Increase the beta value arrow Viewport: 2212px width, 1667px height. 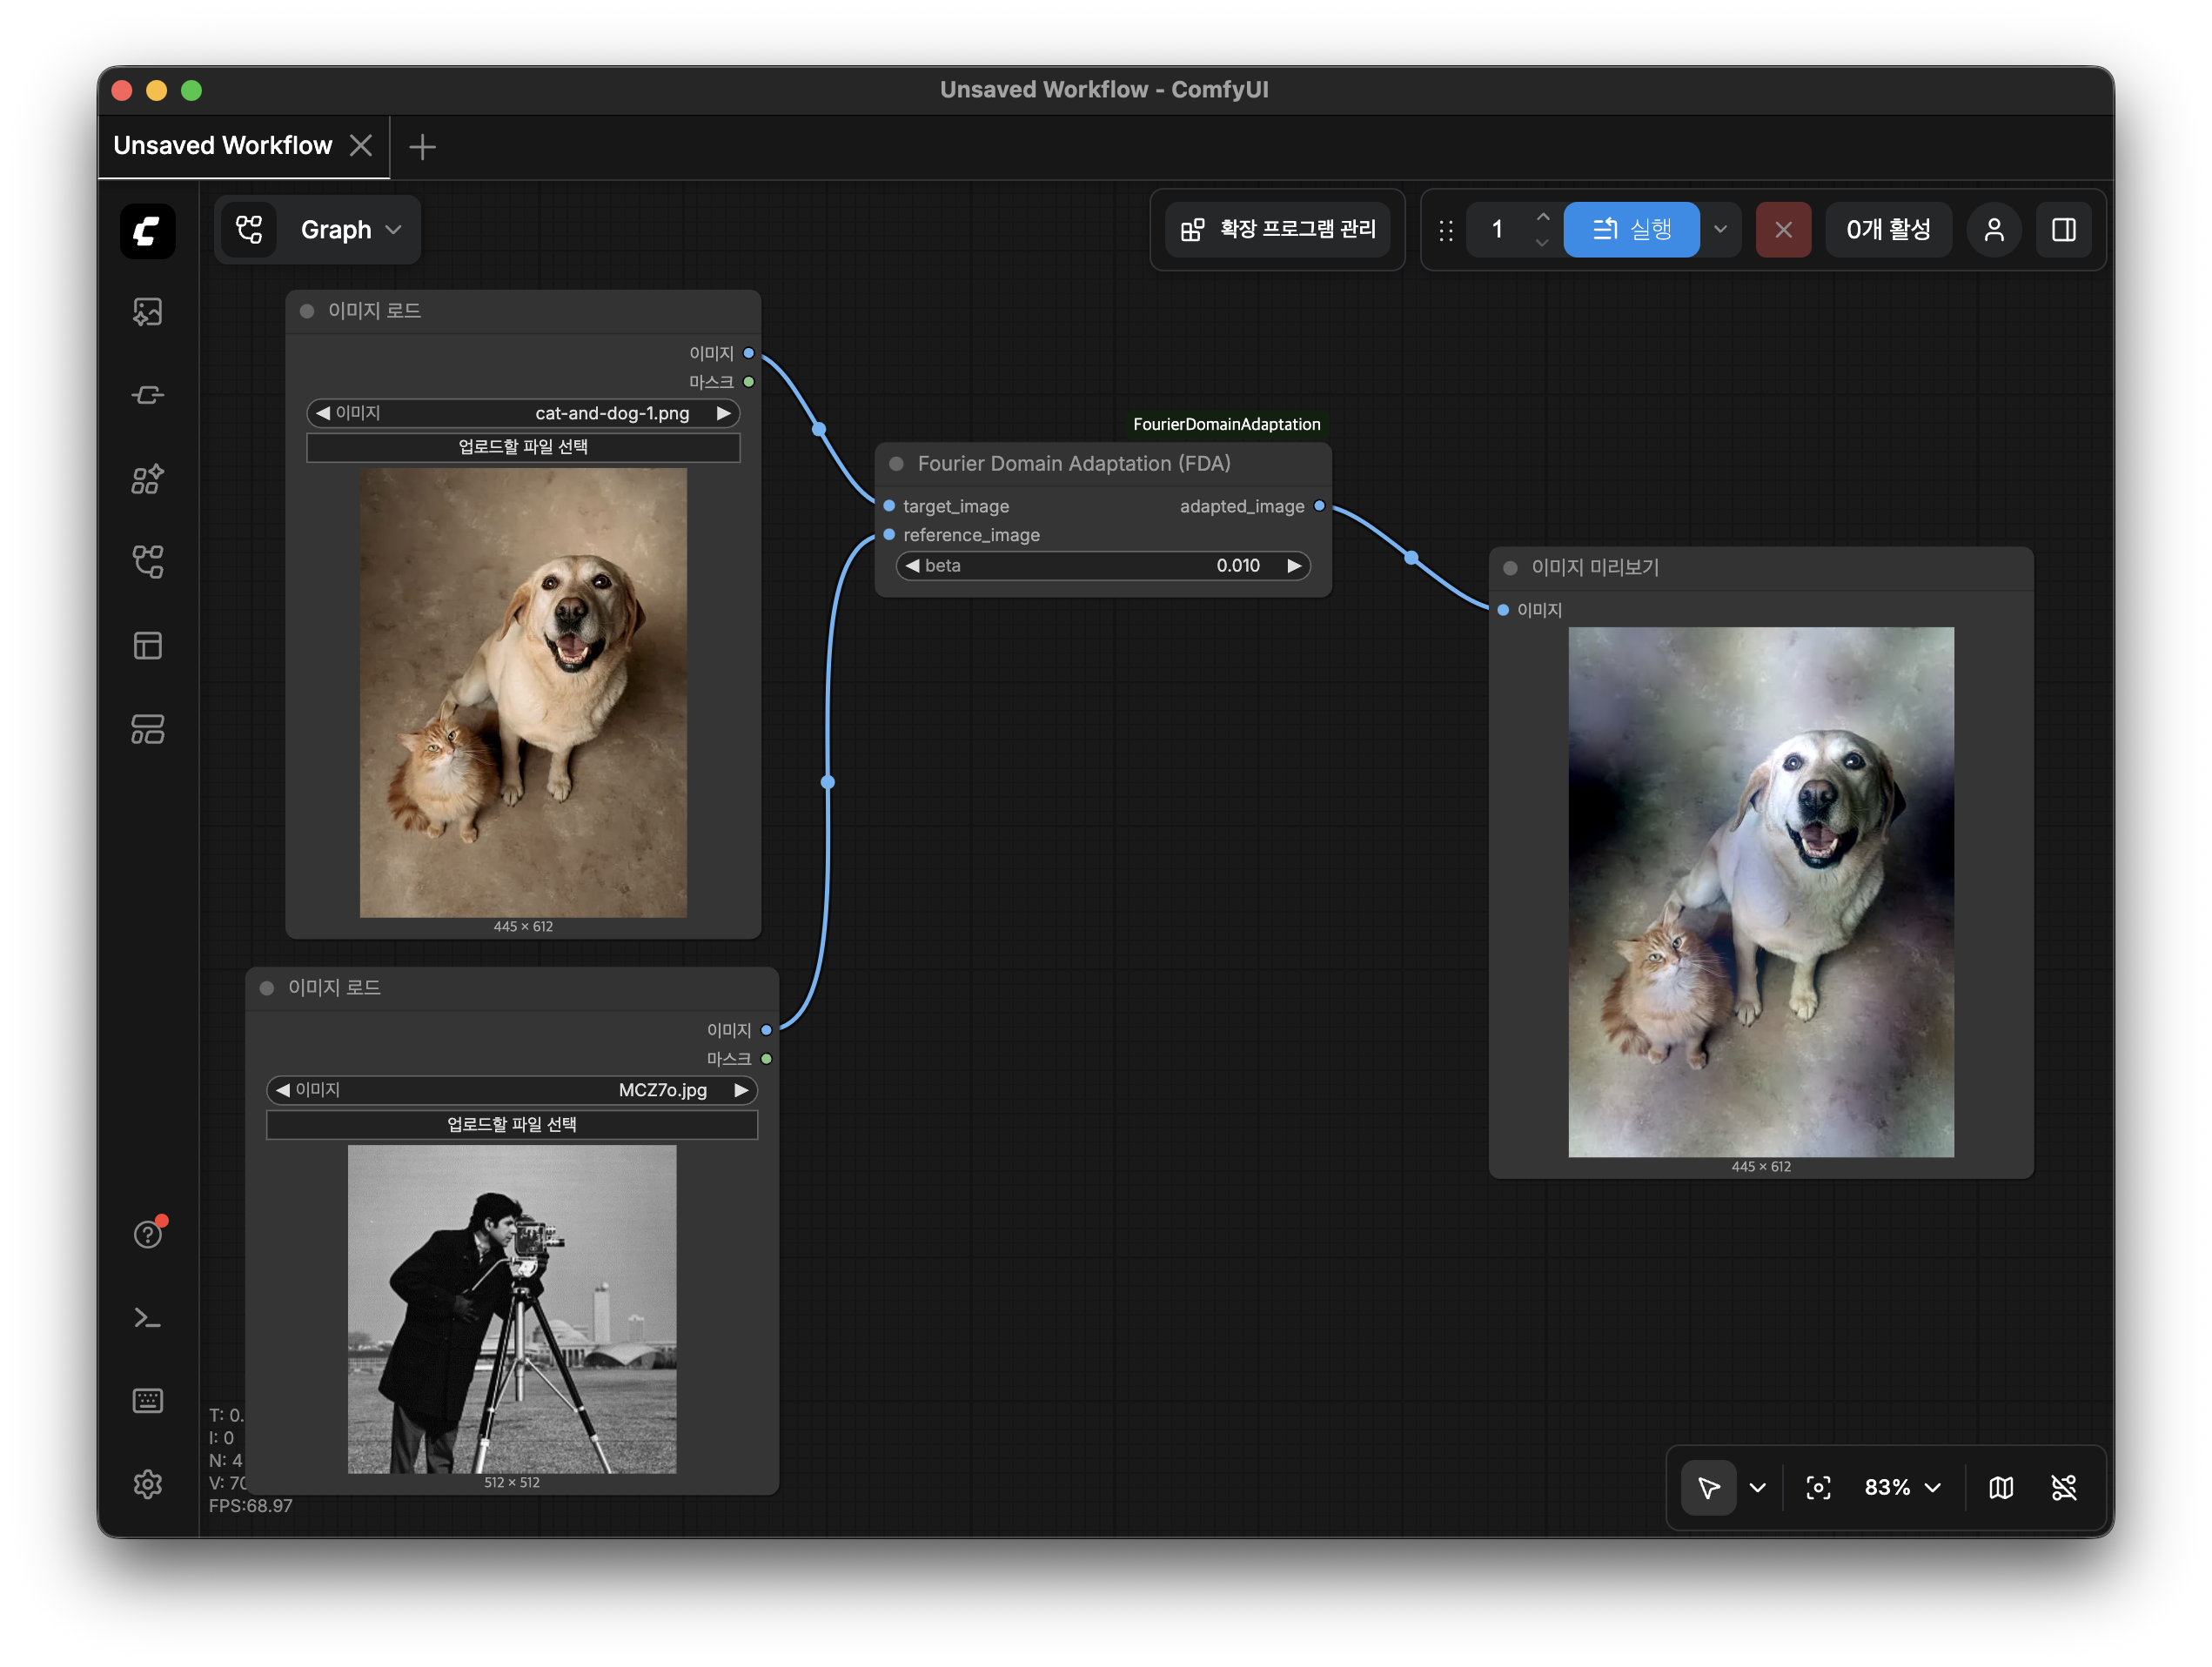[x=1294, y=566]
